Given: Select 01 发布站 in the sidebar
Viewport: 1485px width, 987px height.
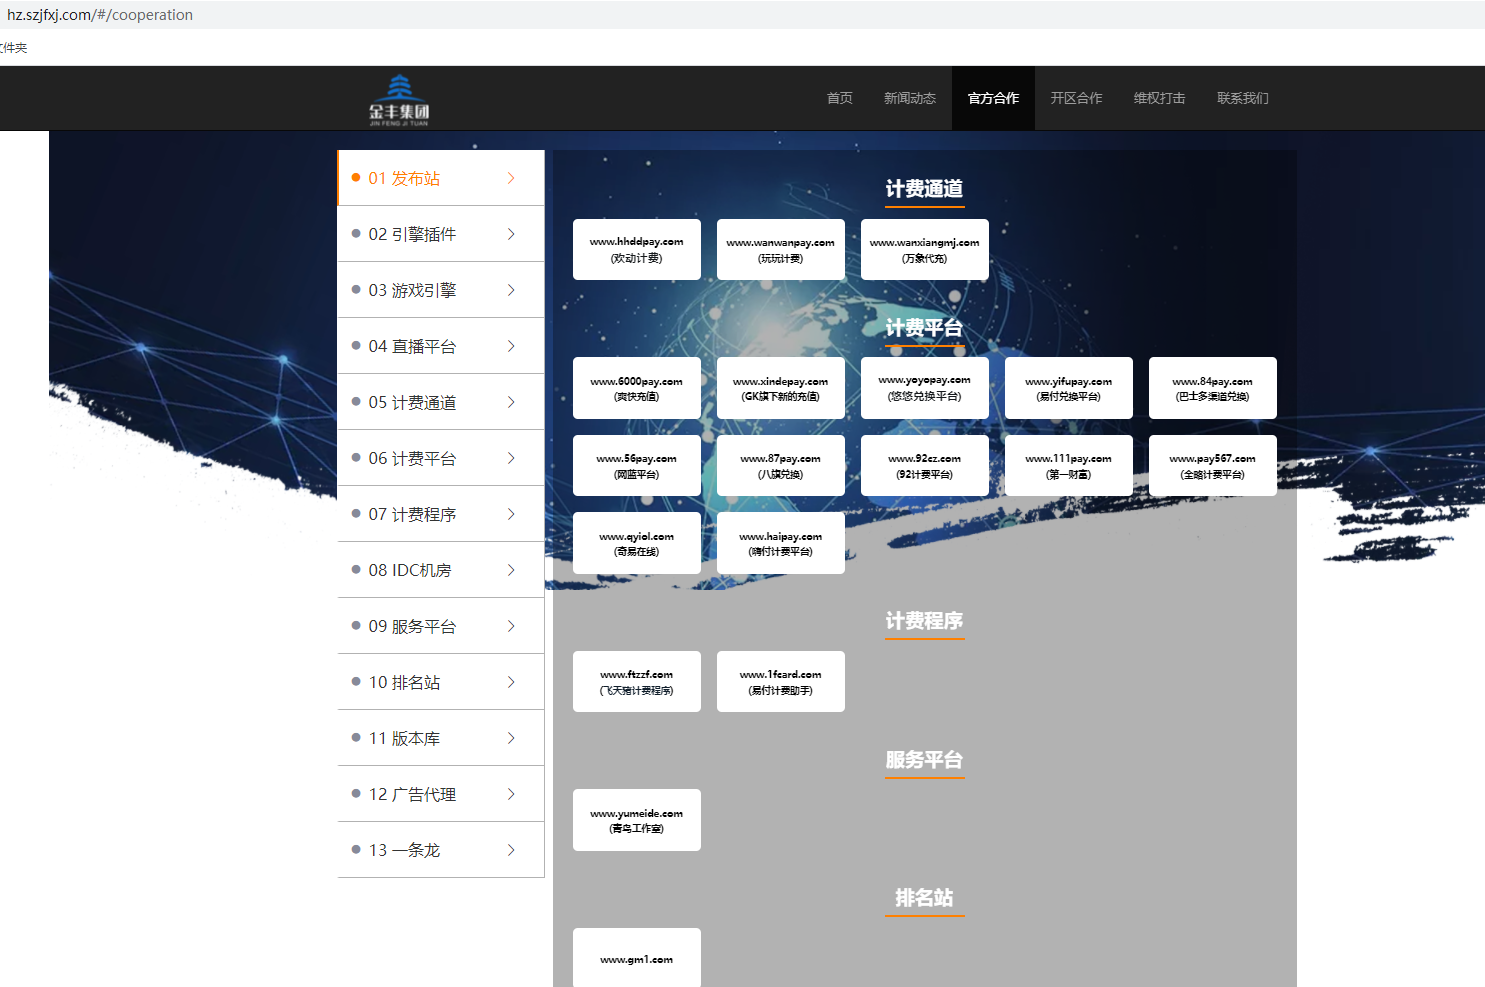Looking at the screenshot, I should [x=440, y=177].
